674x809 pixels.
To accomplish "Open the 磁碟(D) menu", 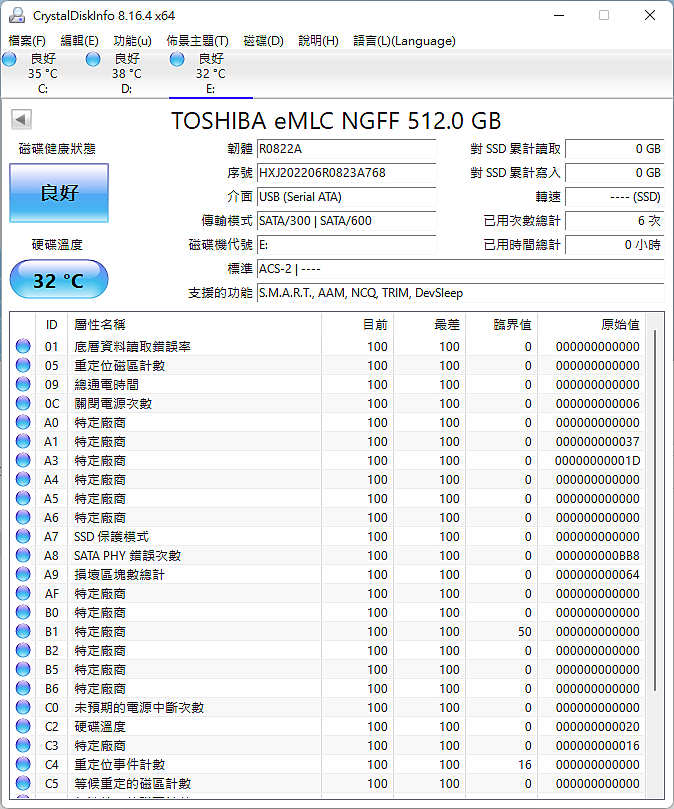I will (x=264, y=41).
